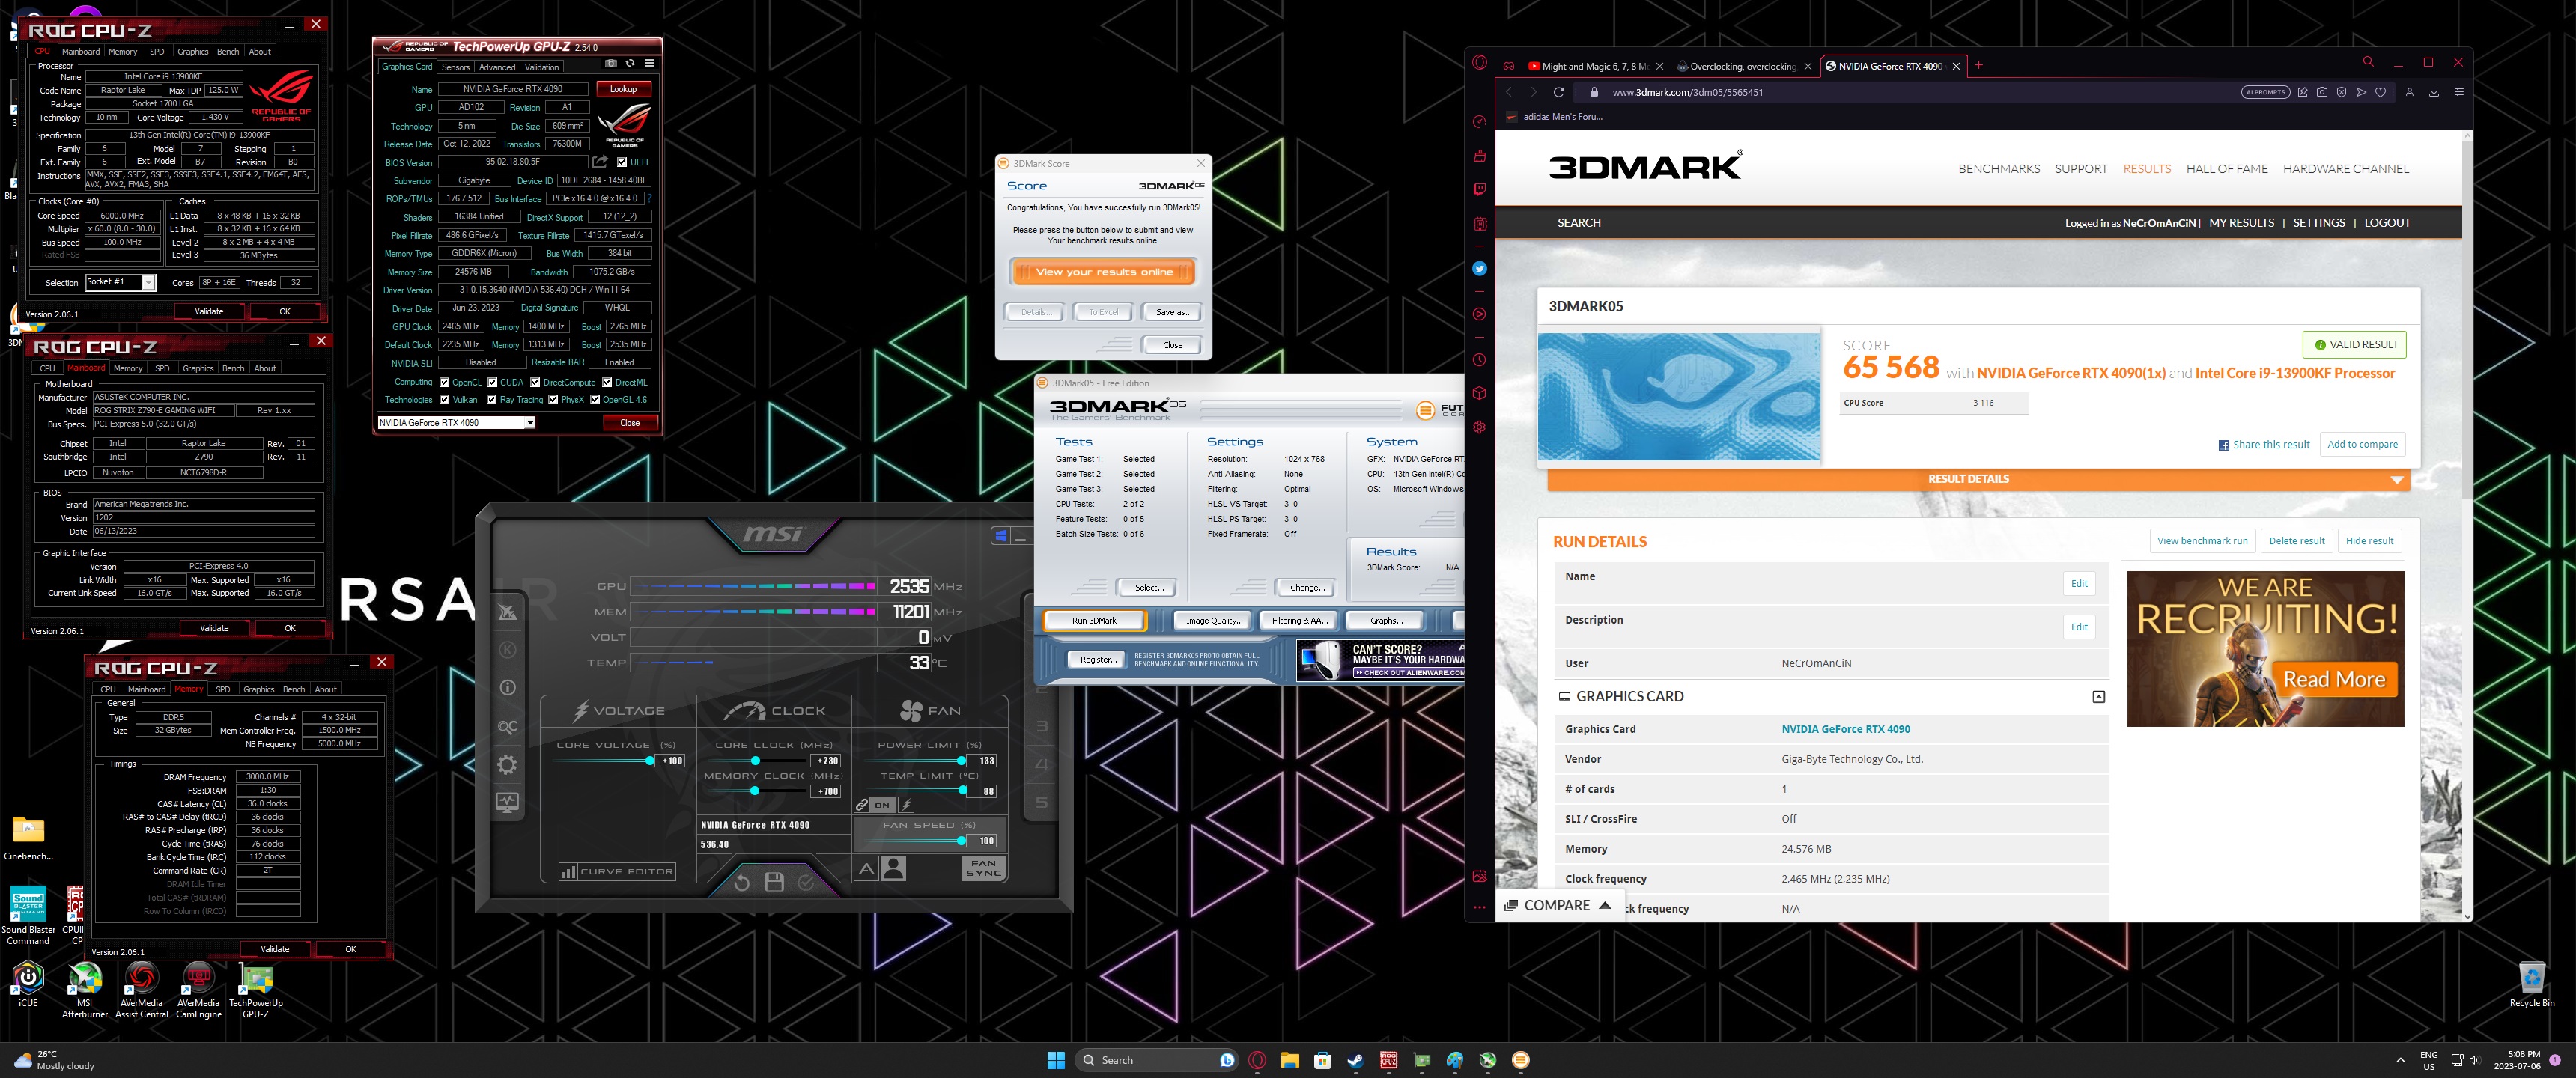Viewport: 2576px width, 1078px height.
Task: Open Afterburner hardware monitor icon
Action: [x=507, y=803]
